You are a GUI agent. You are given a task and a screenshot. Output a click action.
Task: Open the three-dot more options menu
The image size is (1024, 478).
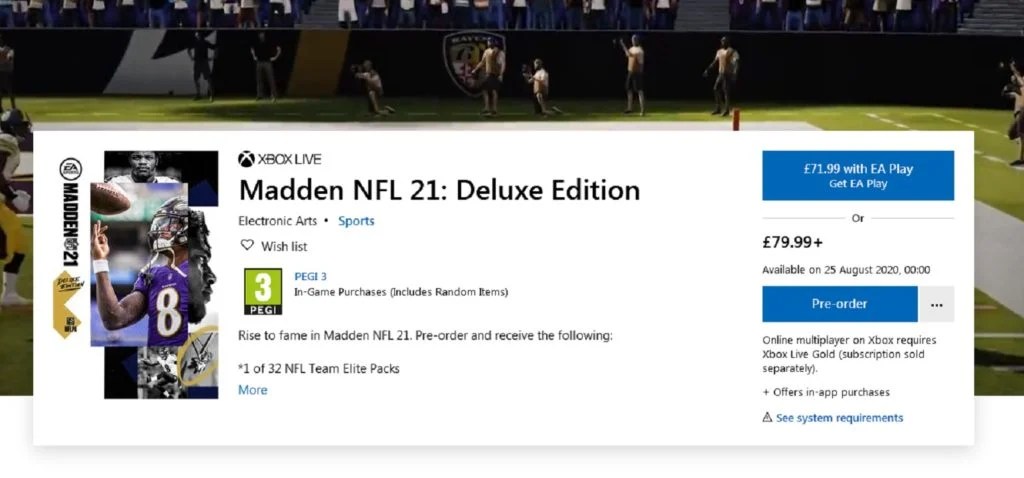[936, 304]
